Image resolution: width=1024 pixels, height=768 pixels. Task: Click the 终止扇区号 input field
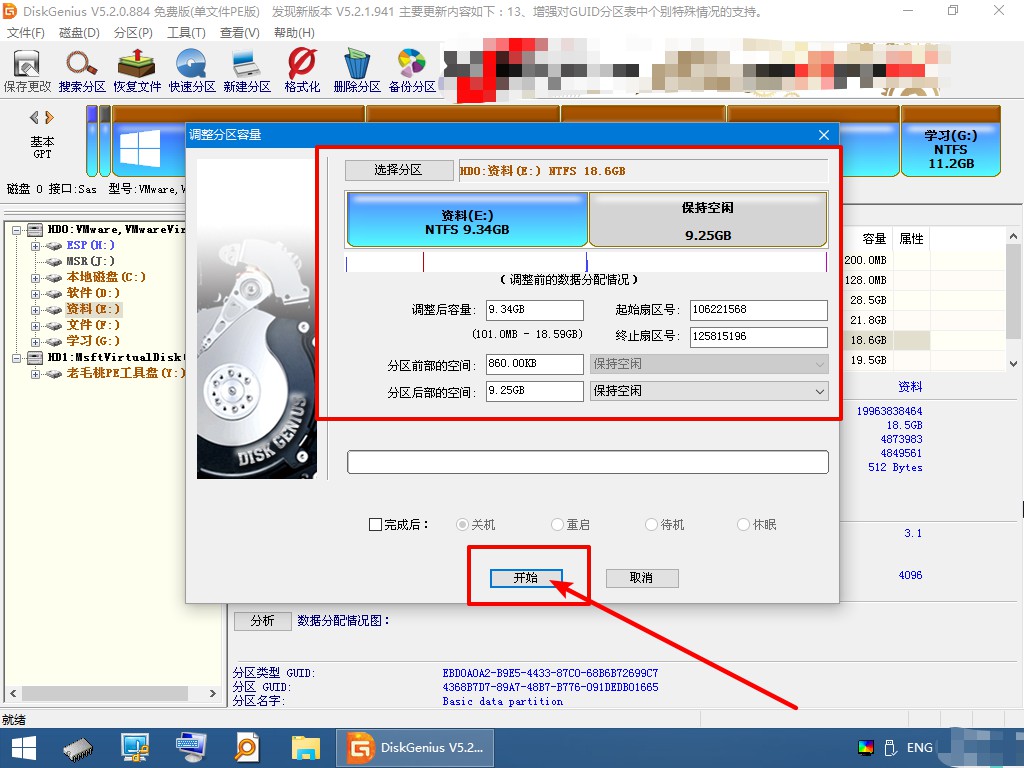pos(758,337)
